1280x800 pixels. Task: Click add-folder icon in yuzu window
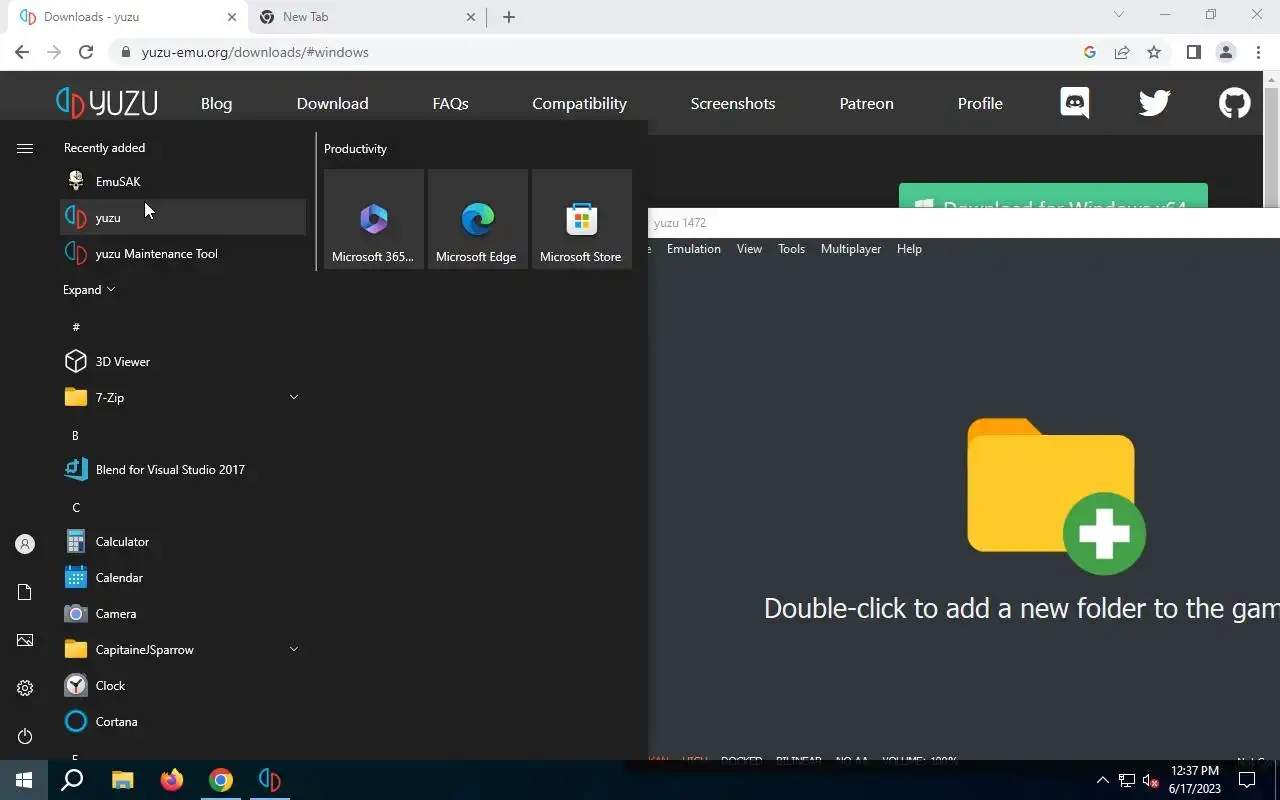[x=1055, y=496]
